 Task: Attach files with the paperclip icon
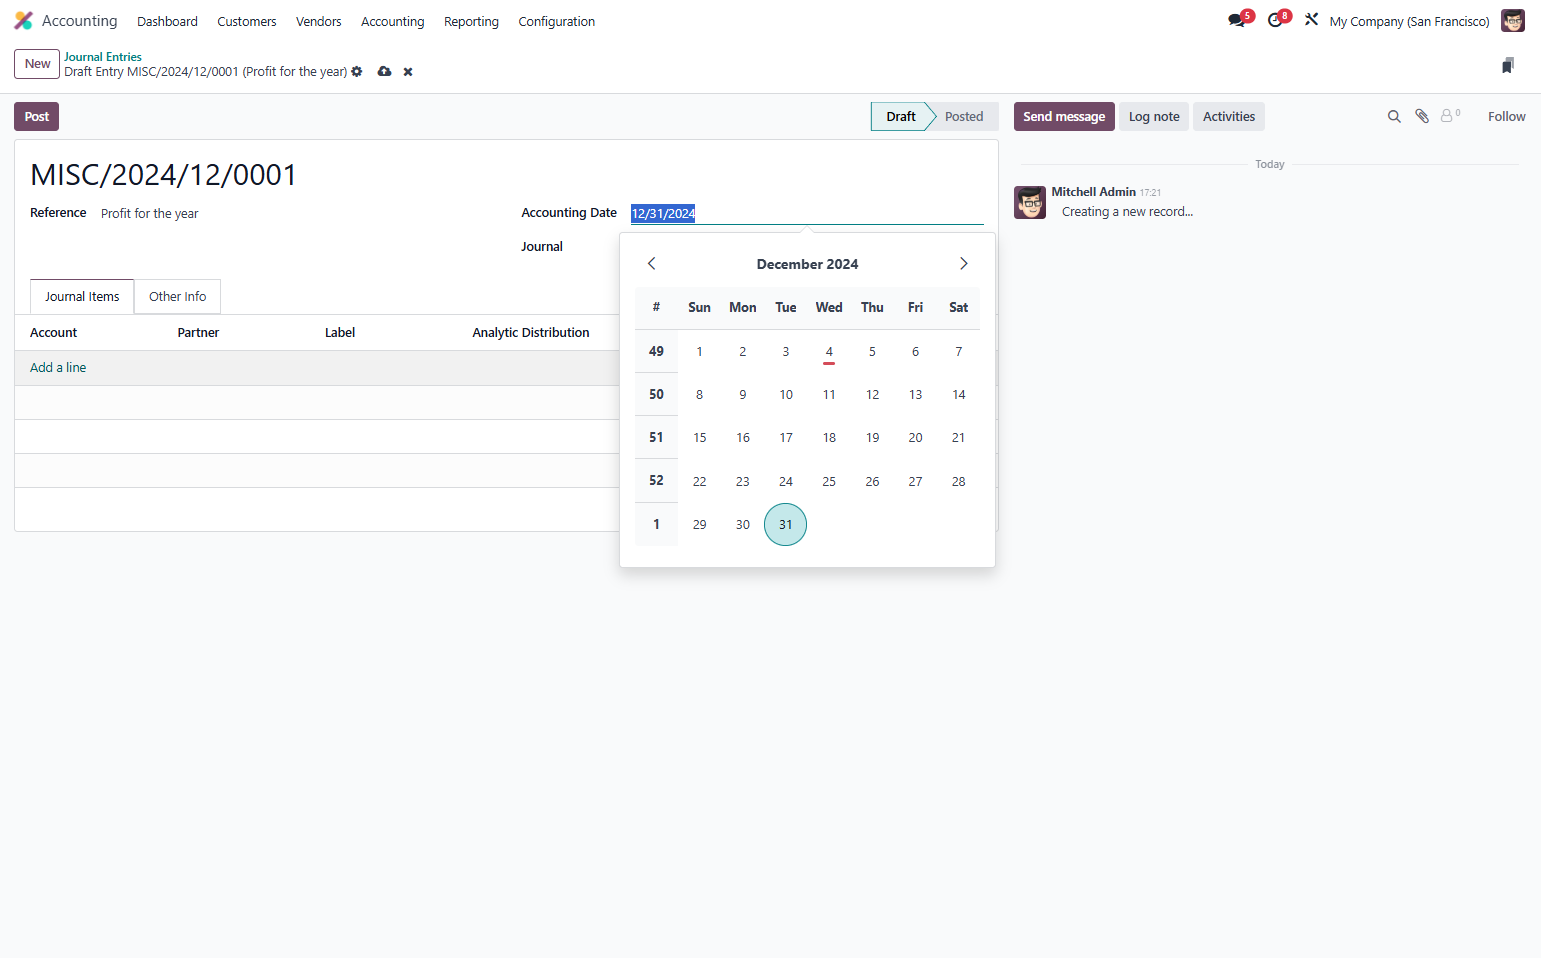1422,117
